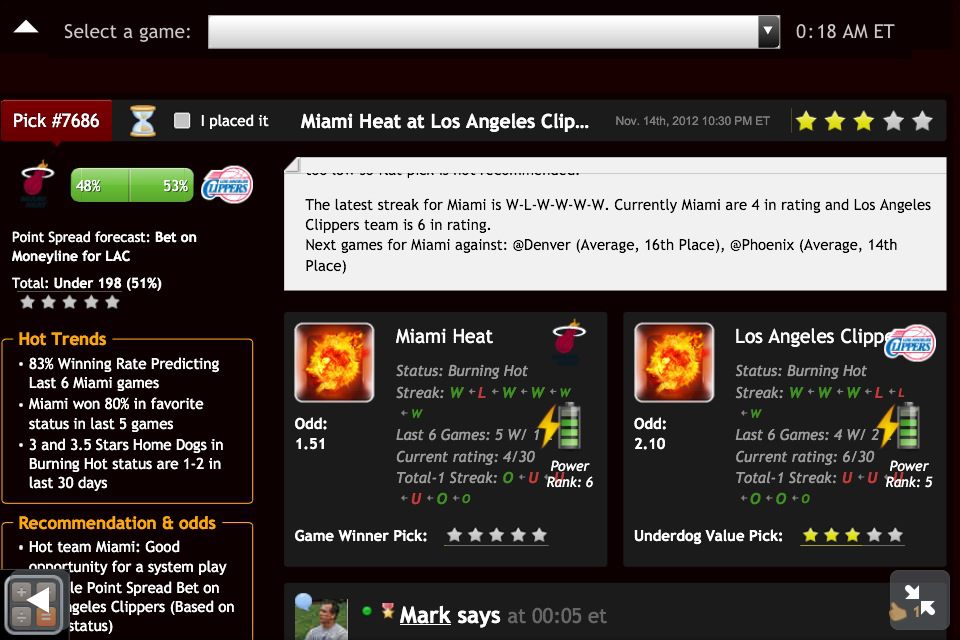Click the Miami Heat logo beside percentage bar
The width and height of the screenshot is (960, 640).
coord(37,184)
